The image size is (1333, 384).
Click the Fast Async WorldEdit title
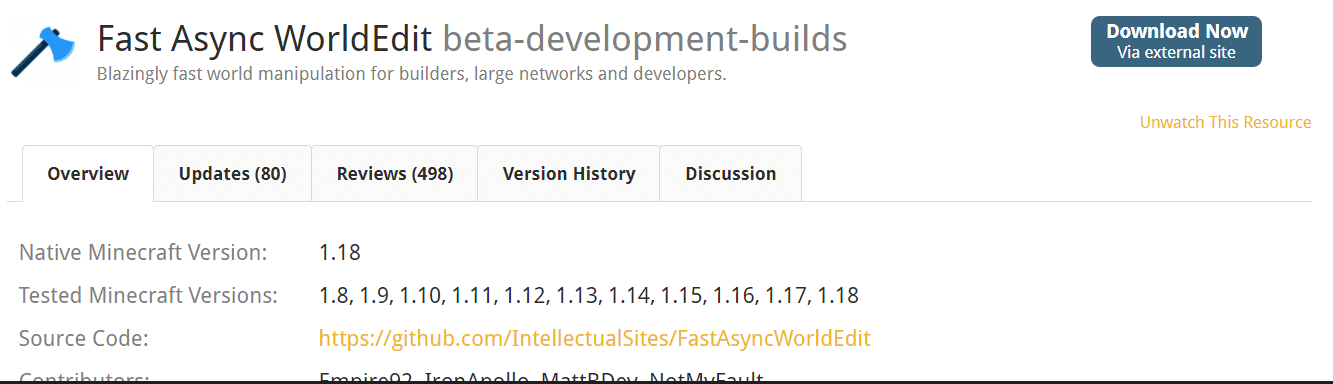pyautogui.click(x=265, y=39)
